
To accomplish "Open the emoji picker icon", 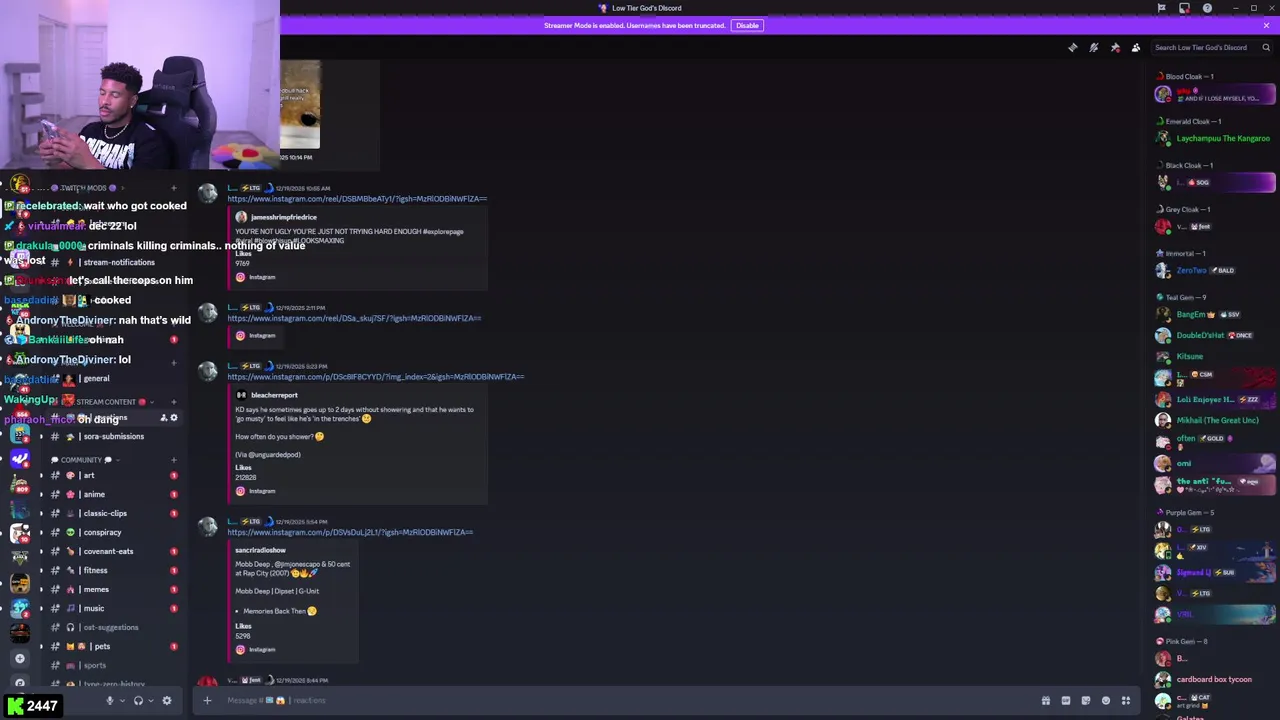I will click(1106, 700).
